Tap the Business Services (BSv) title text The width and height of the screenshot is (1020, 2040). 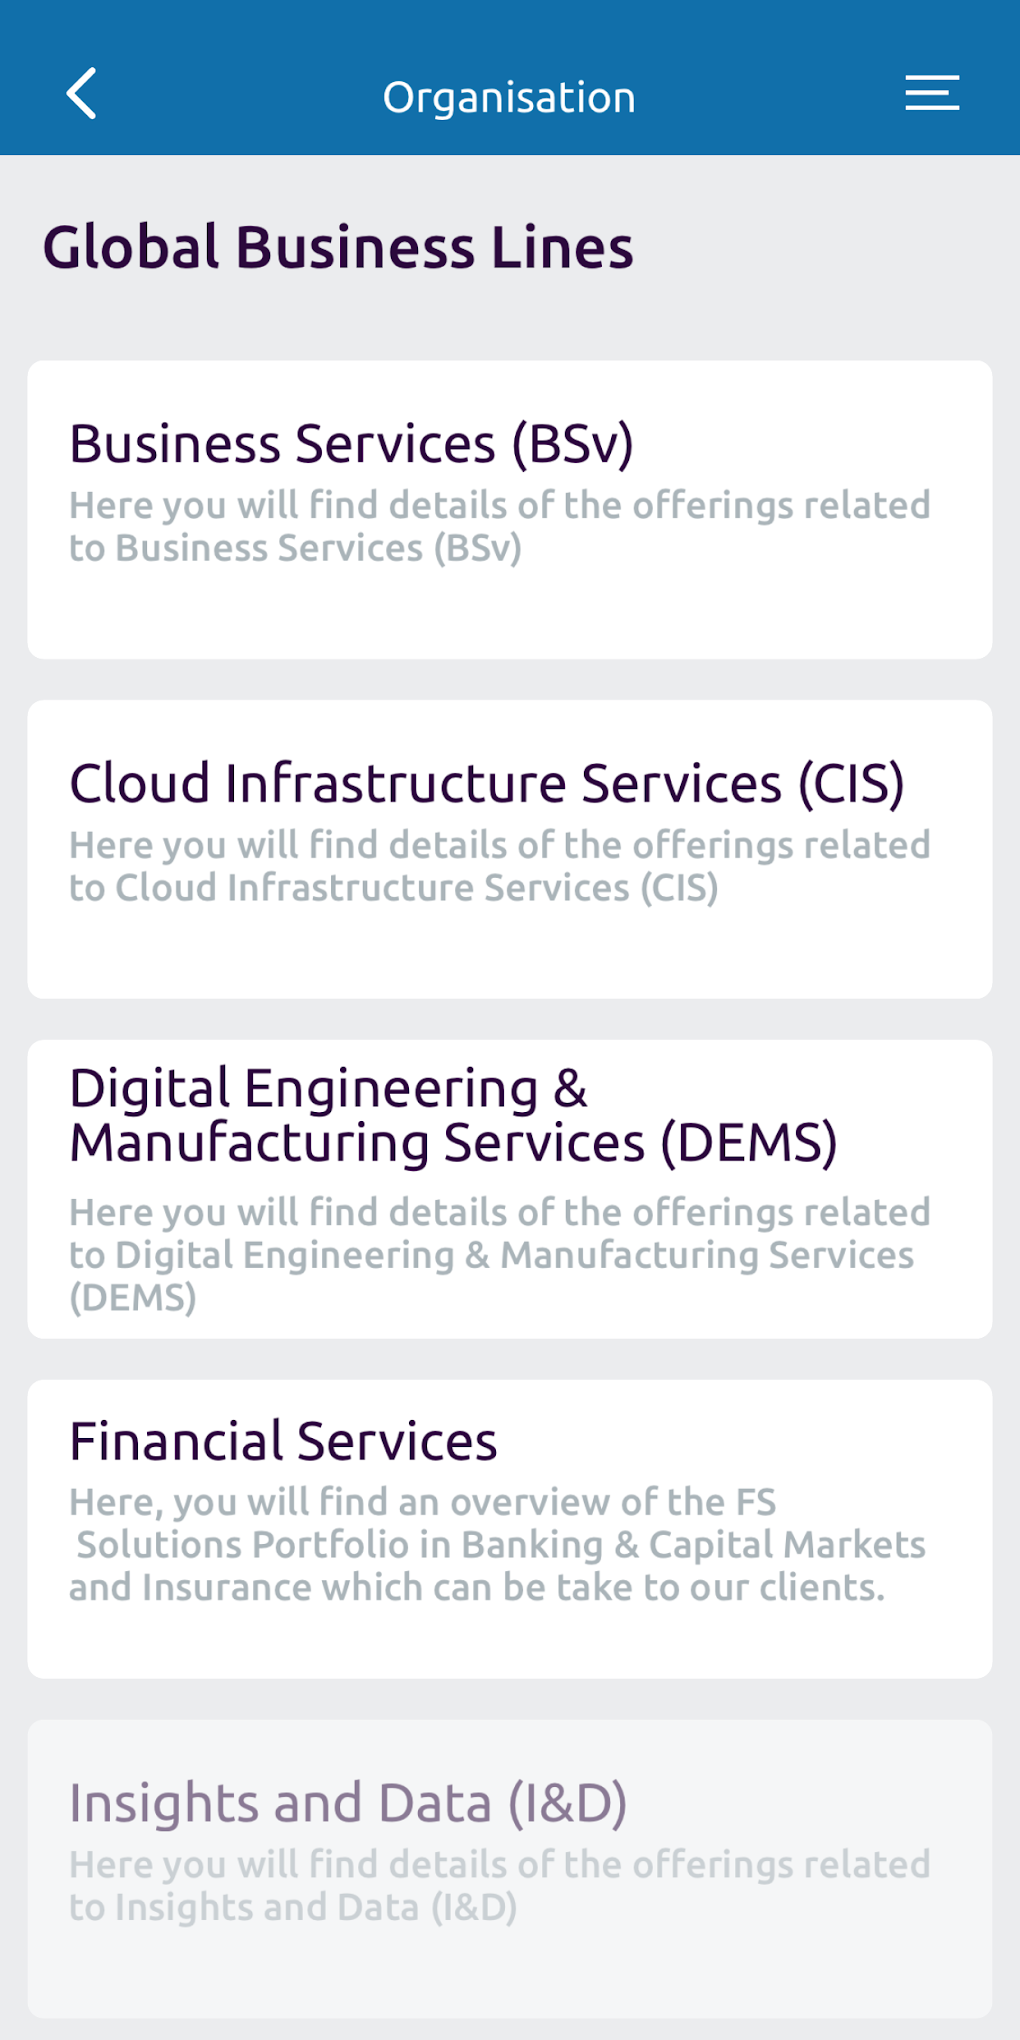point(351,444)
